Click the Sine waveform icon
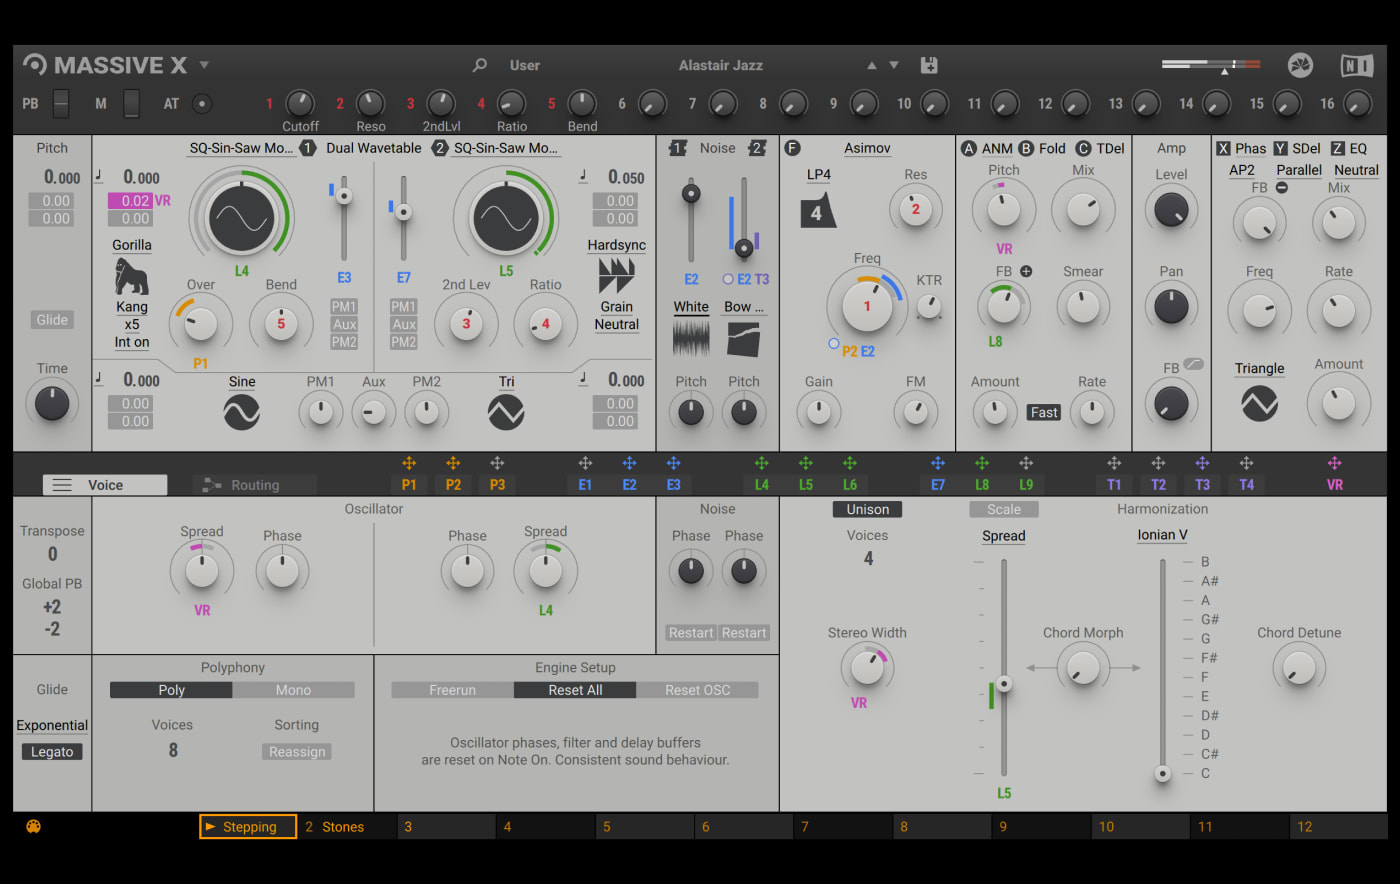1400x884 pixels. point(242,411)
